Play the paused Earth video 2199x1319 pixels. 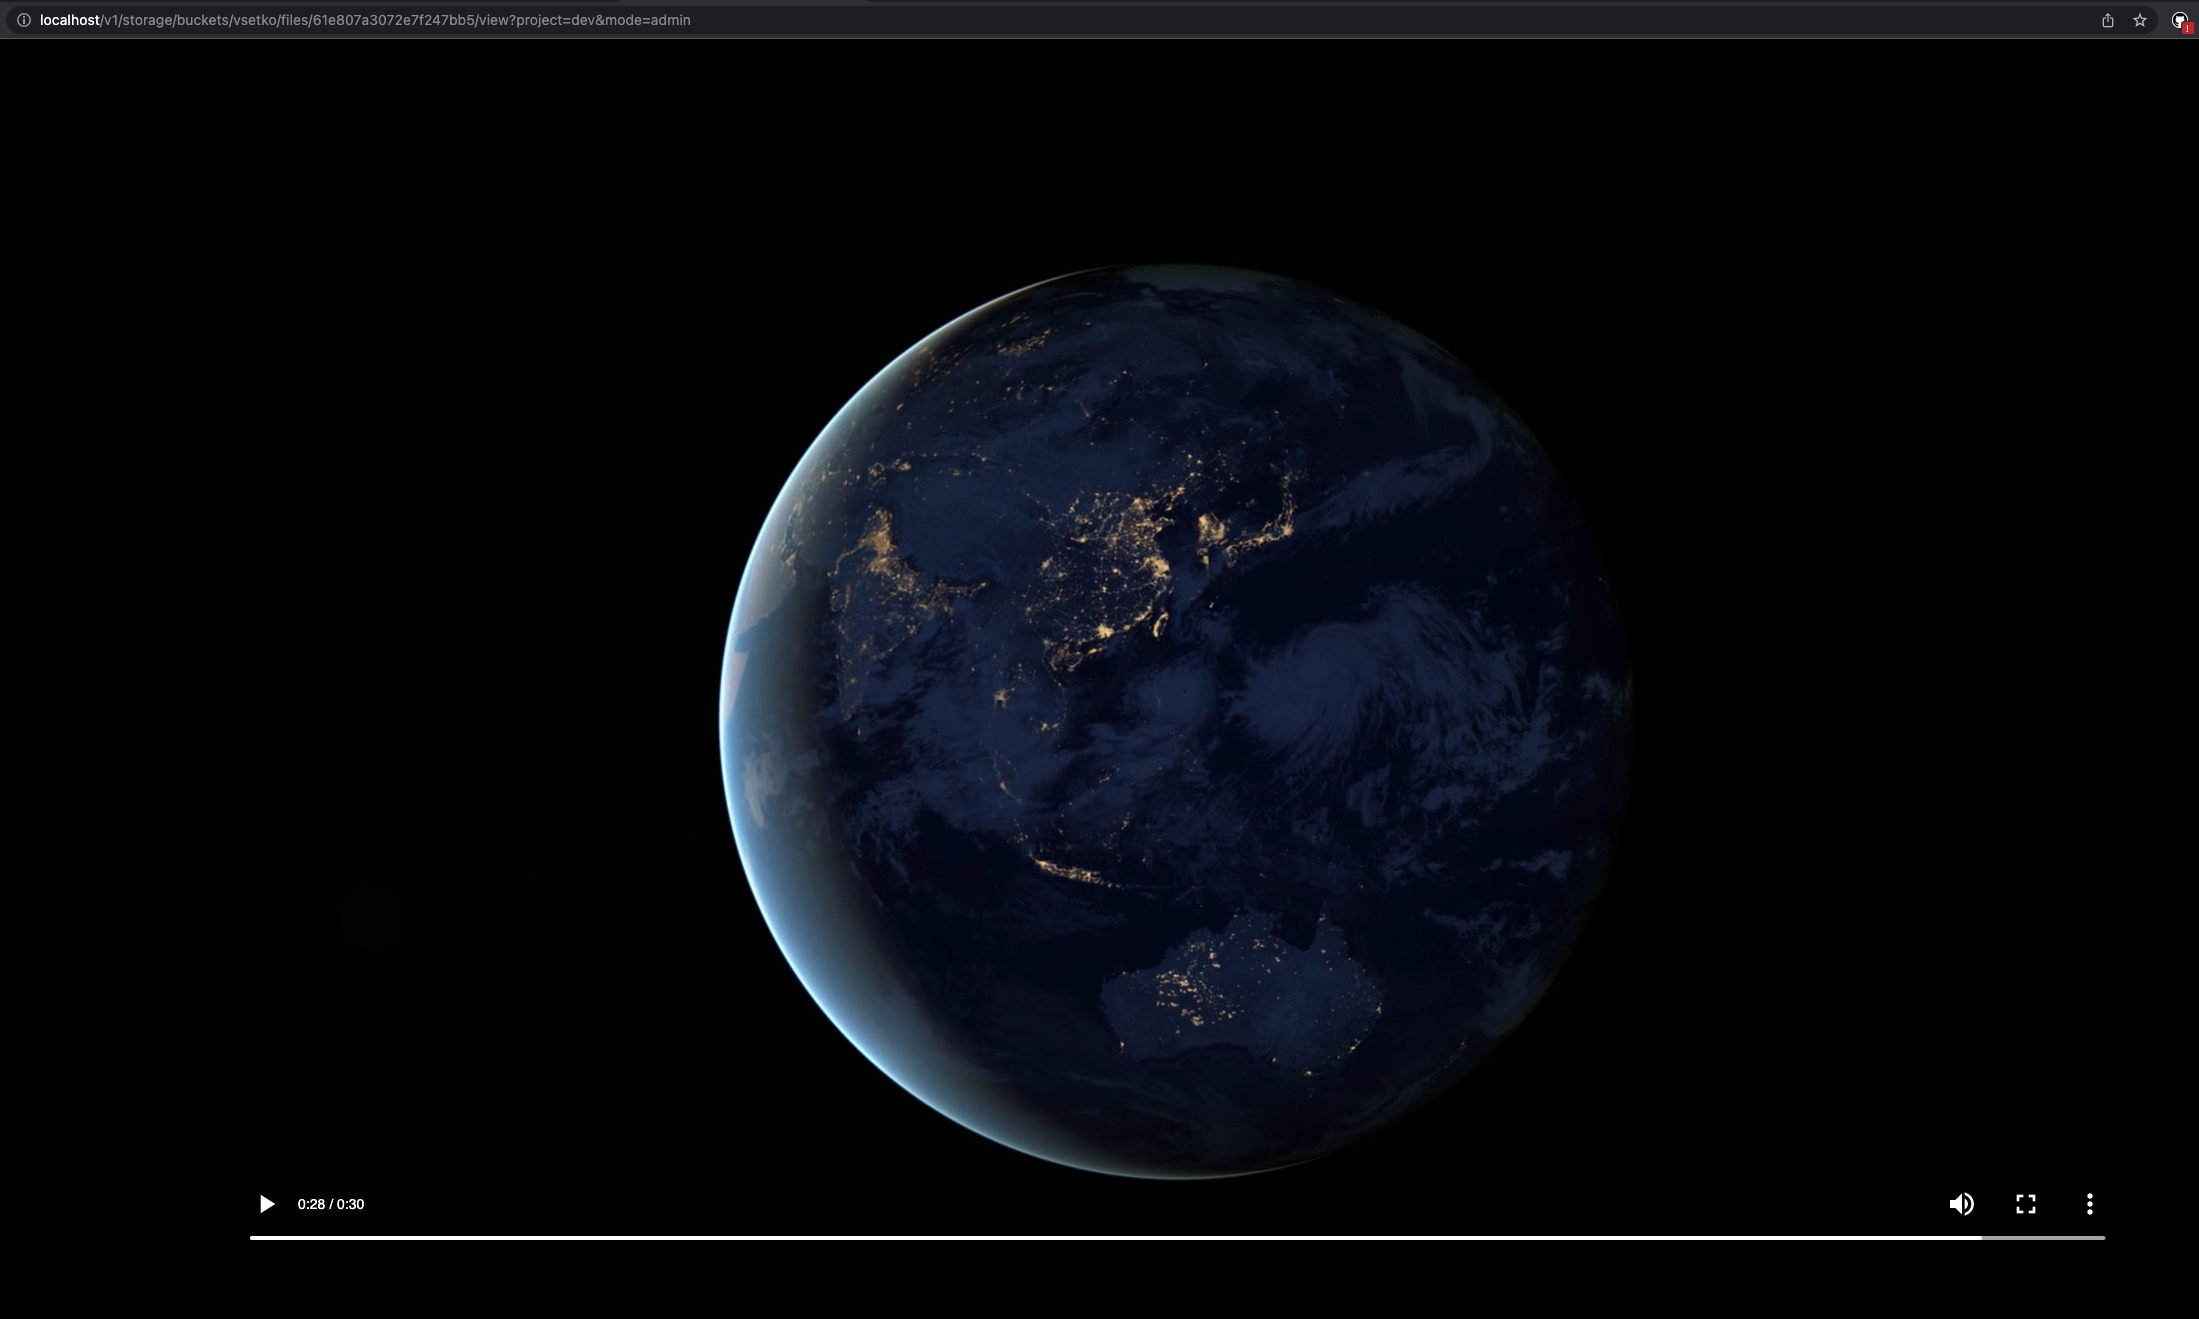[266, 1204]
